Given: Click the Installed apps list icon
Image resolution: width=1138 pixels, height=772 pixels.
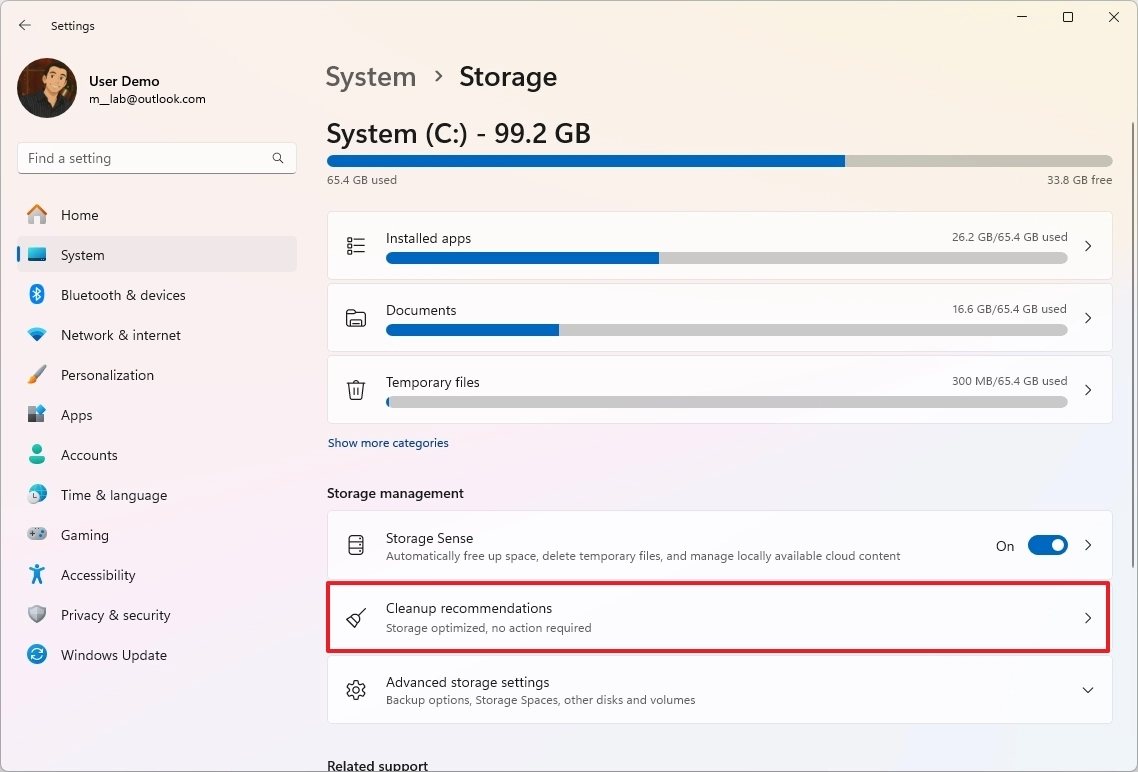Looking at the screenshot, I should (x=356, y=246).
